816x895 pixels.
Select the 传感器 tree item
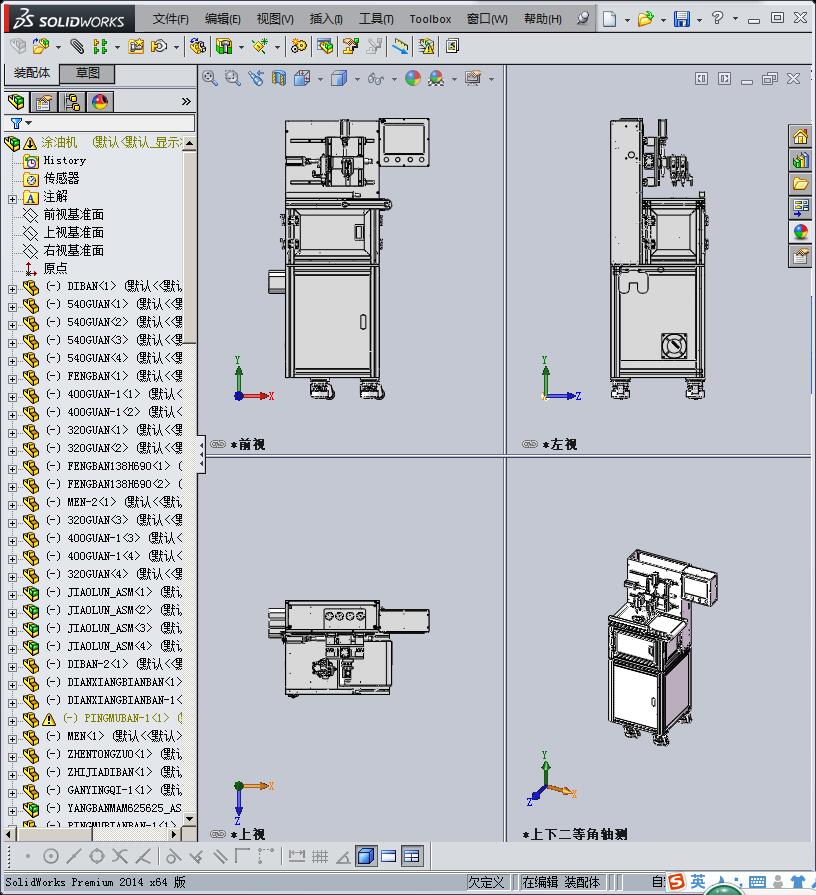[61, 178]
